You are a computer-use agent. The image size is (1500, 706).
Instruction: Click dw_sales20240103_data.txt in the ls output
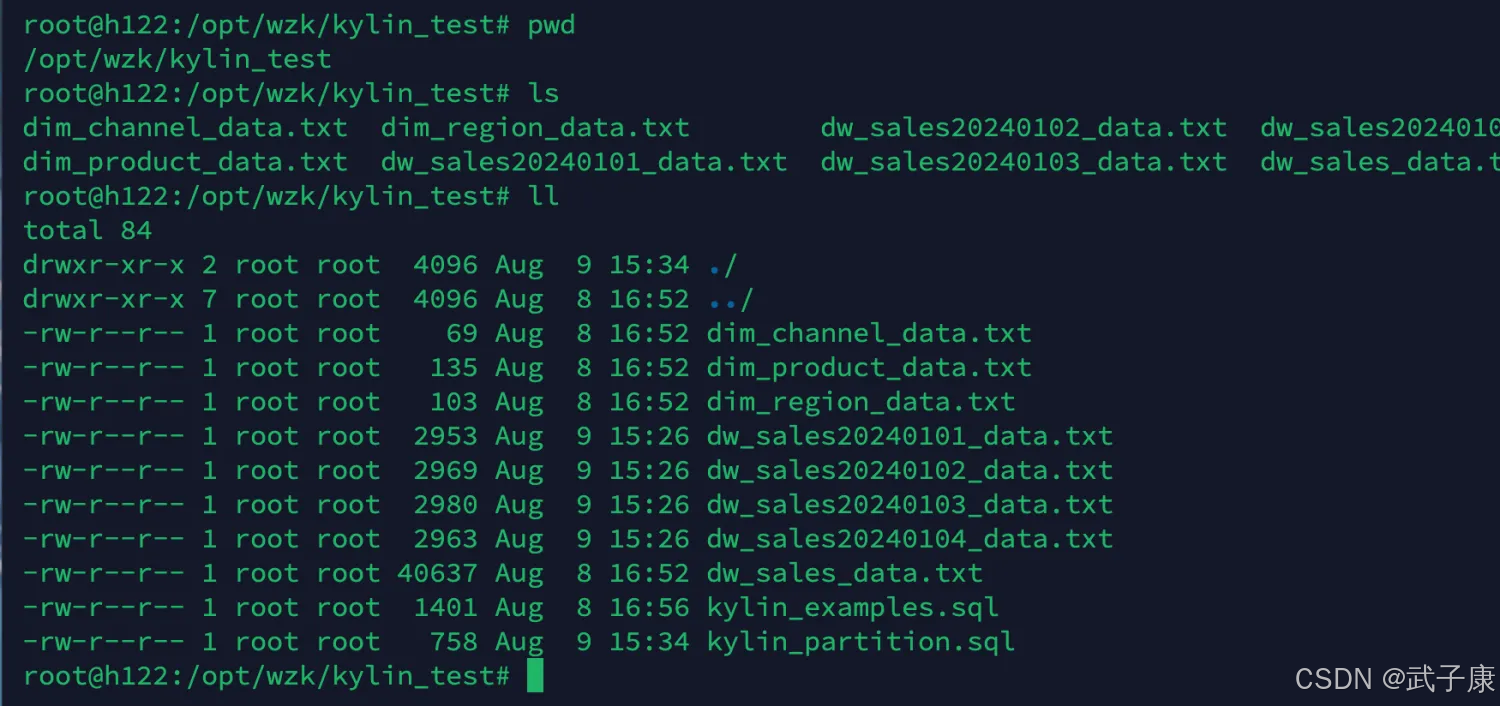click(x=1023, y=162)
